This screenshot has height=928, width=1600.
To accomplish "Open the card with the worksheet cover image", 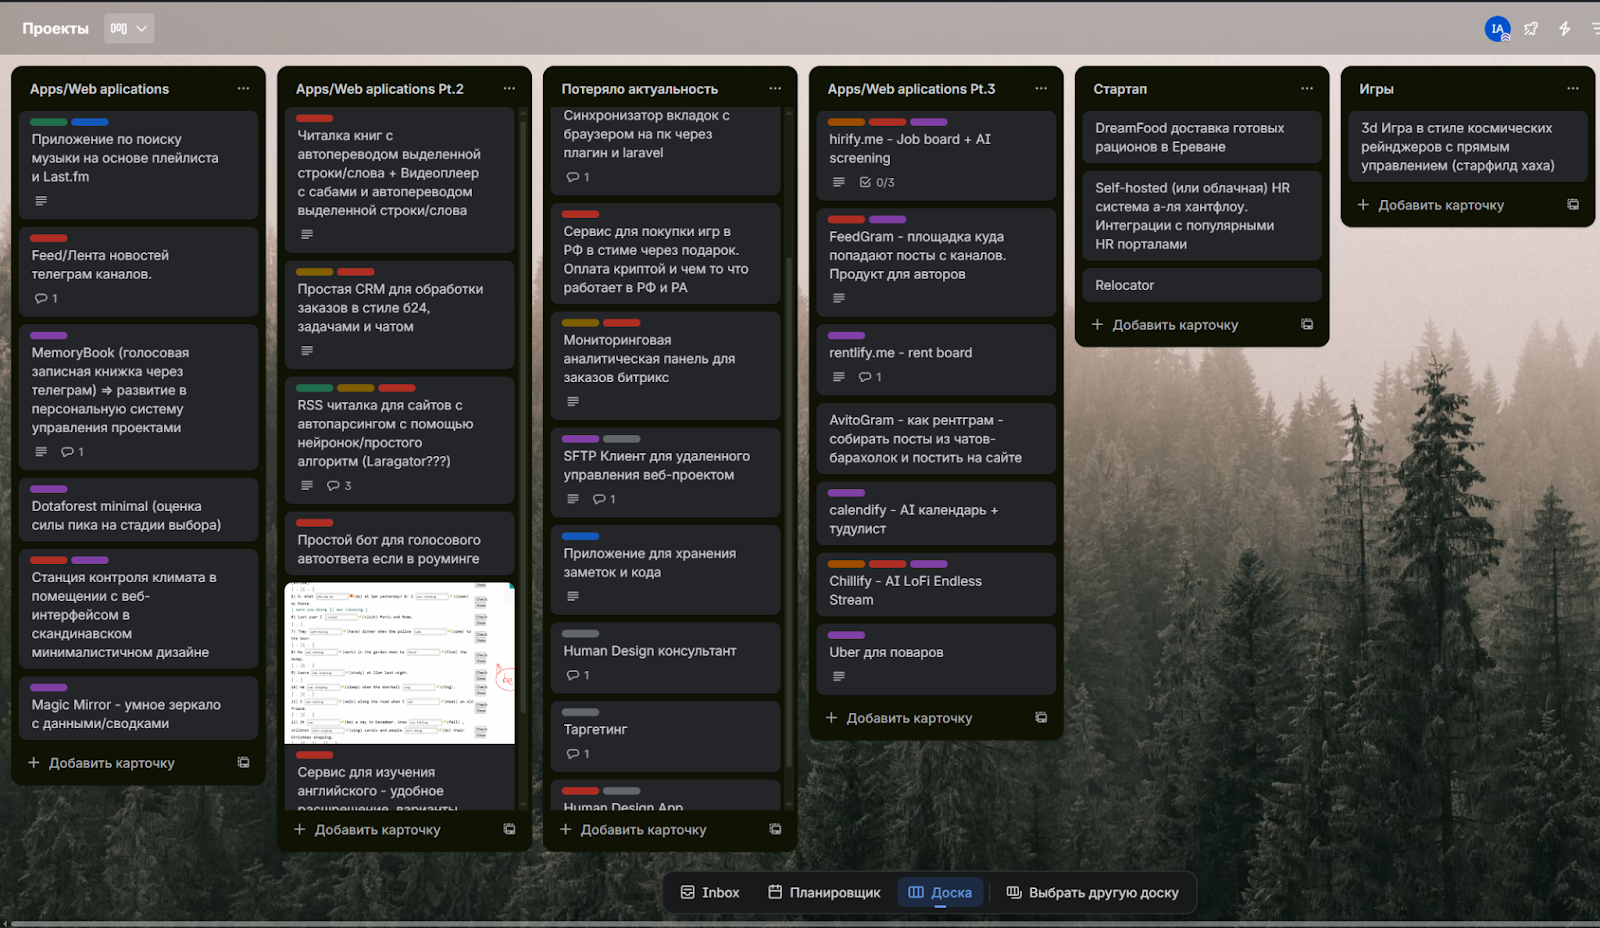I will click(399, 663).
